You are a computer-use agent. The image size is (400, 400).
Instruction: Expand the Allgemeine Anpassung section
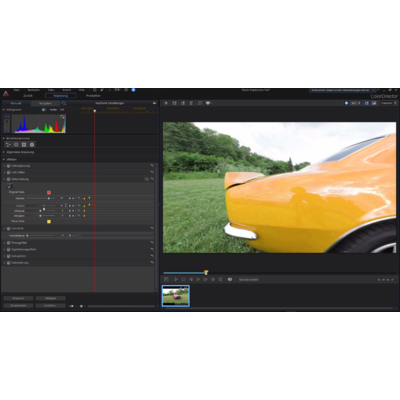(x=4, y=152)
